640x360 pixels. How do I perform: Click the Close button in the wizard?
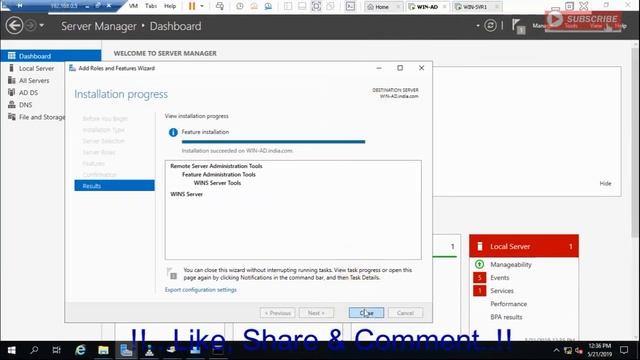coord(366,313)
